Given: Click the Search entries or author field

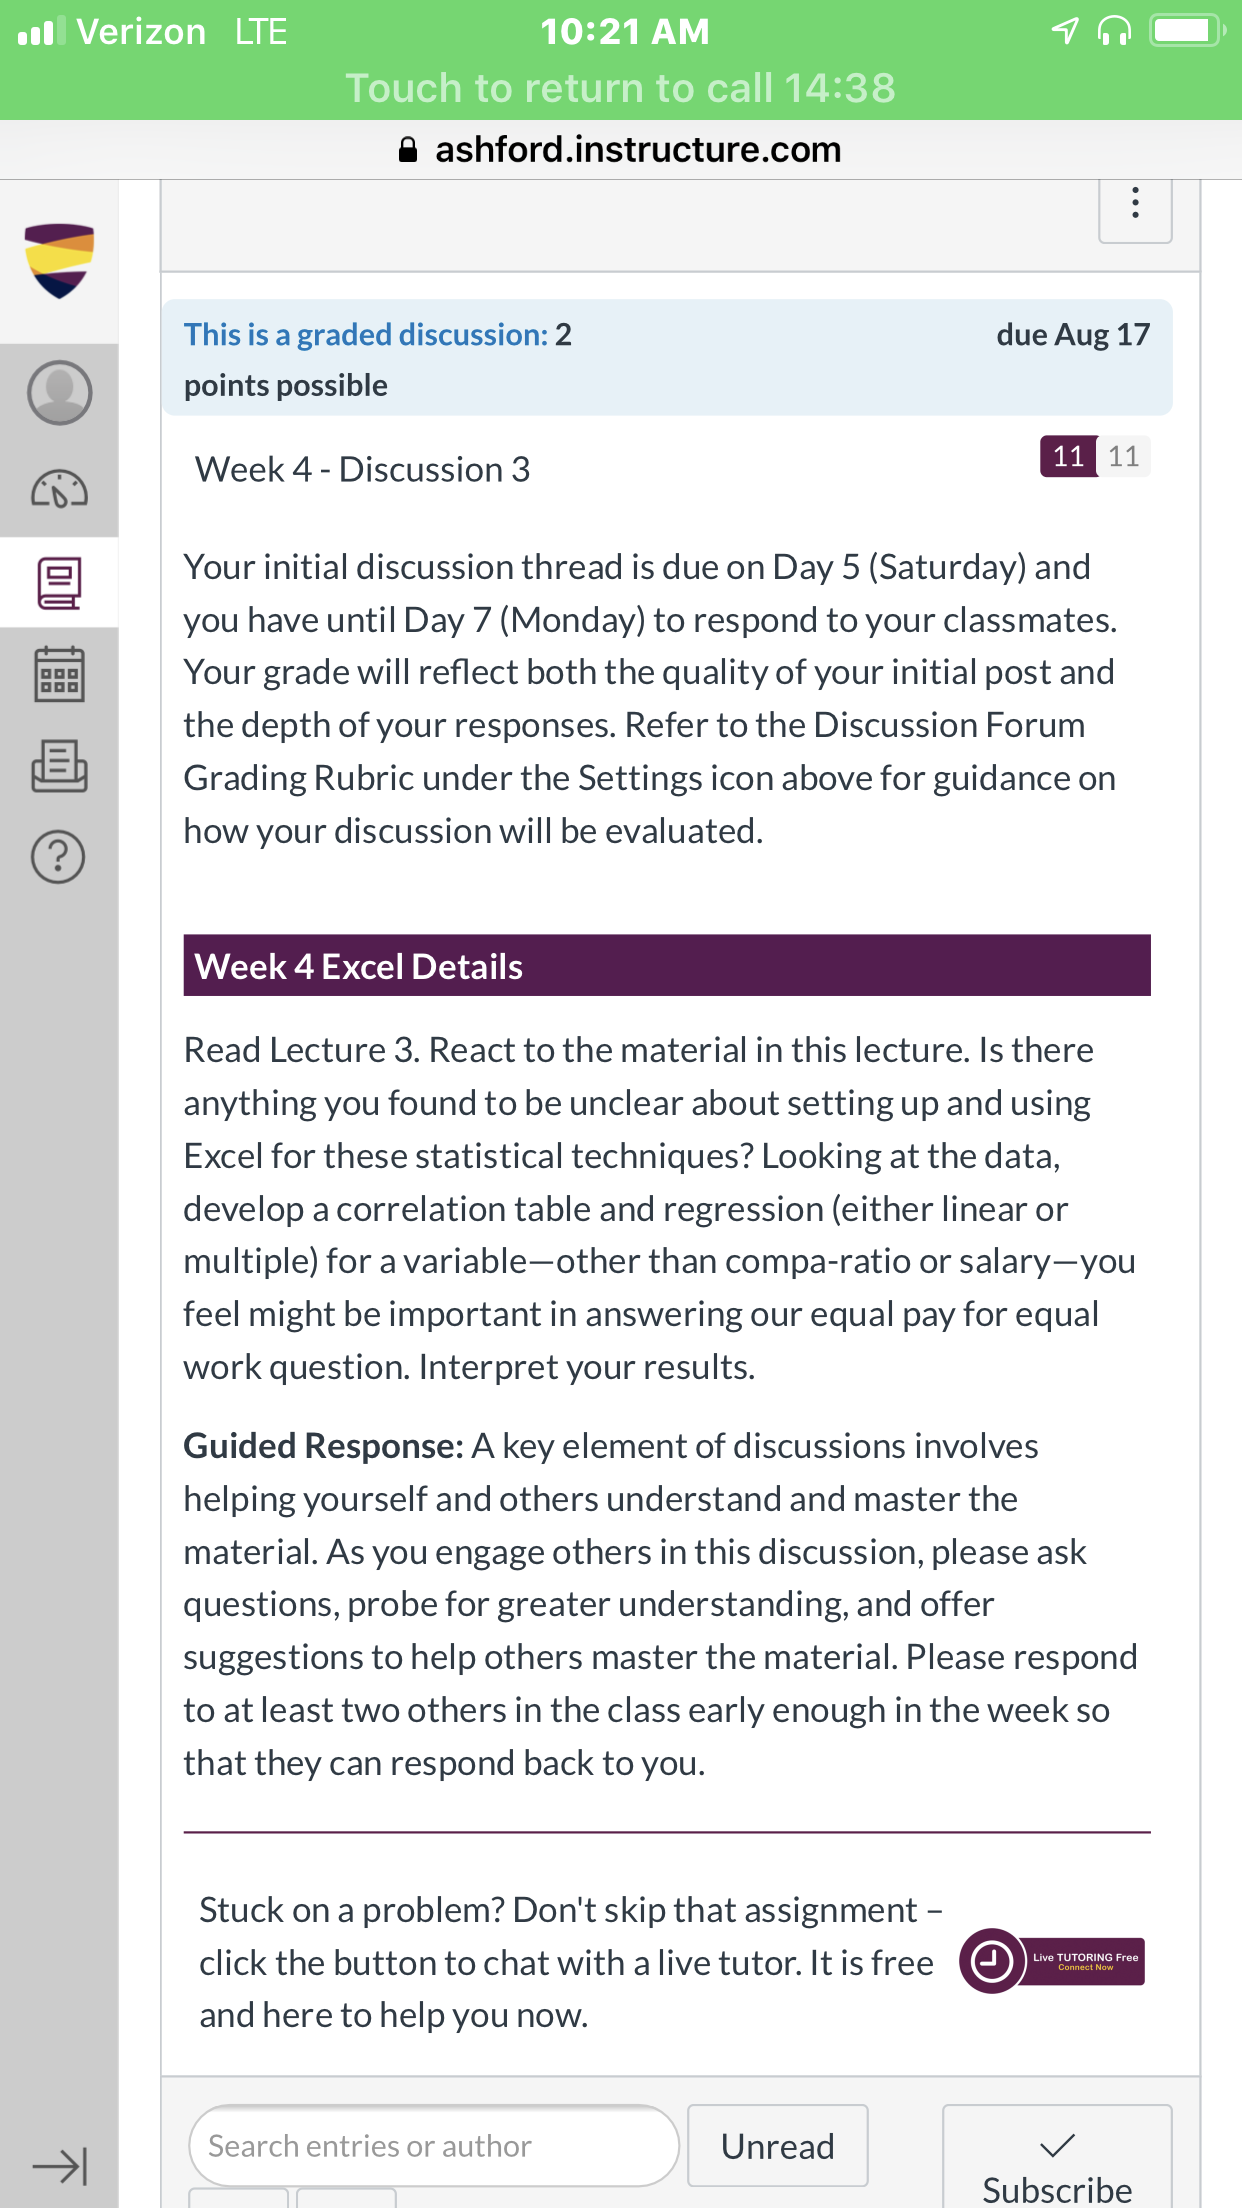Looking at the screenshot, I should (434, 2146).
